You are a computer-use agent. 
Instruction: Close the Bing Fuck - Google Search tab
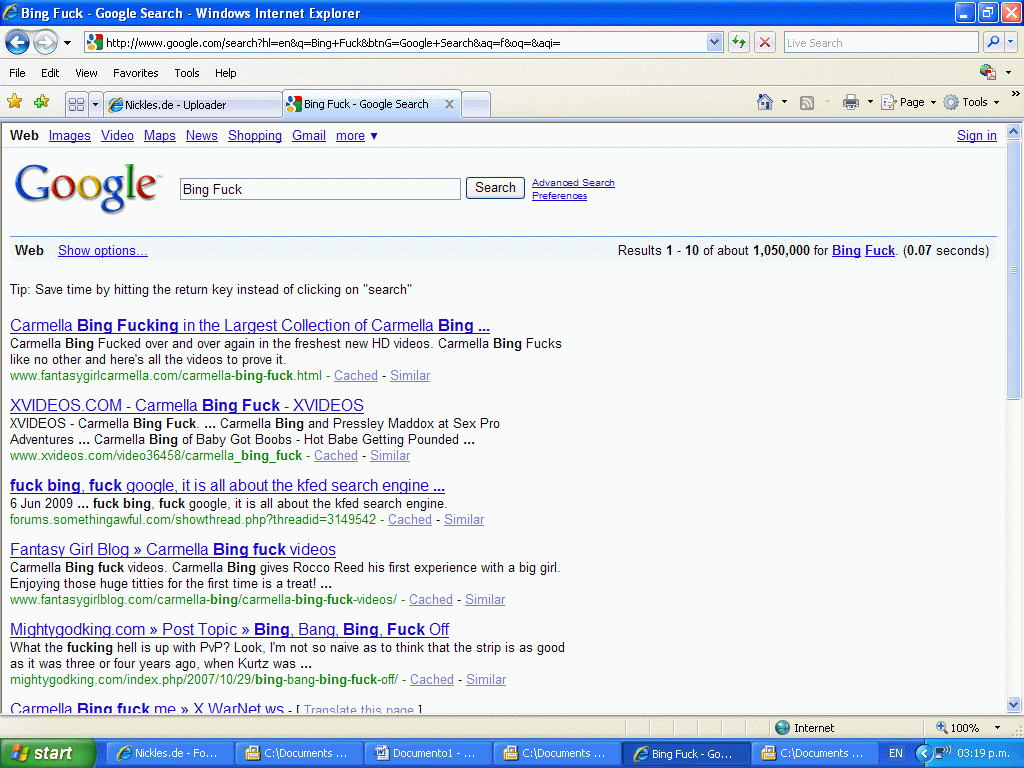449,104
